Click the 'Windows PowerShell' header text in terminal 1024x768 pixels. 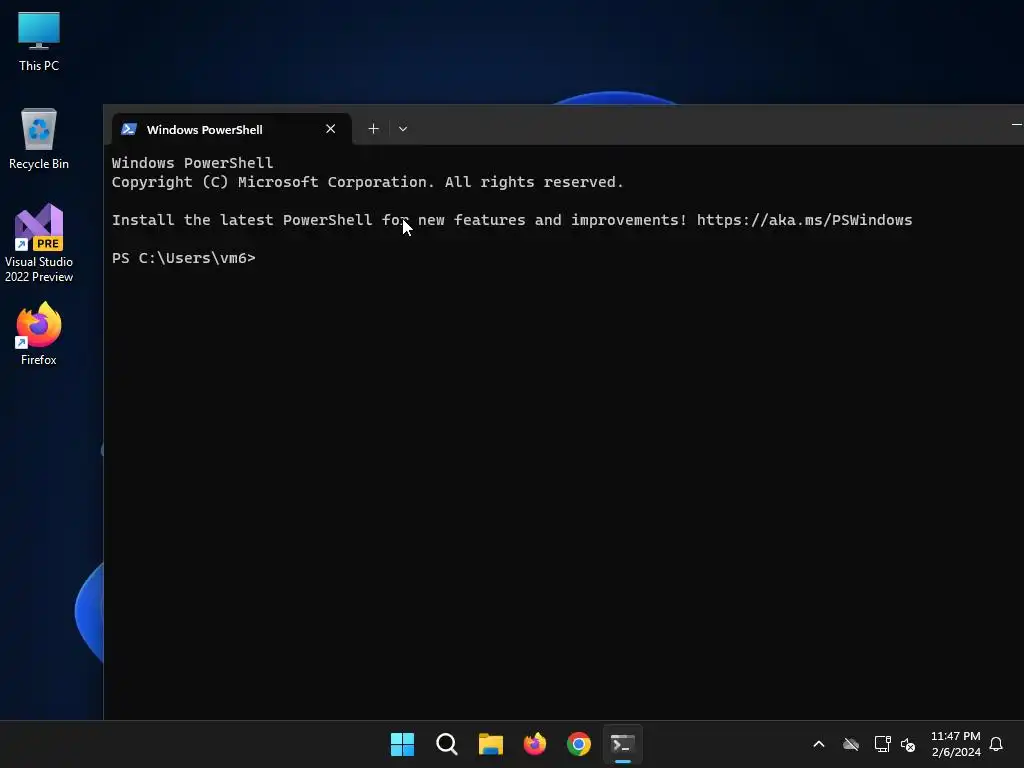click(x=193, y=163)
